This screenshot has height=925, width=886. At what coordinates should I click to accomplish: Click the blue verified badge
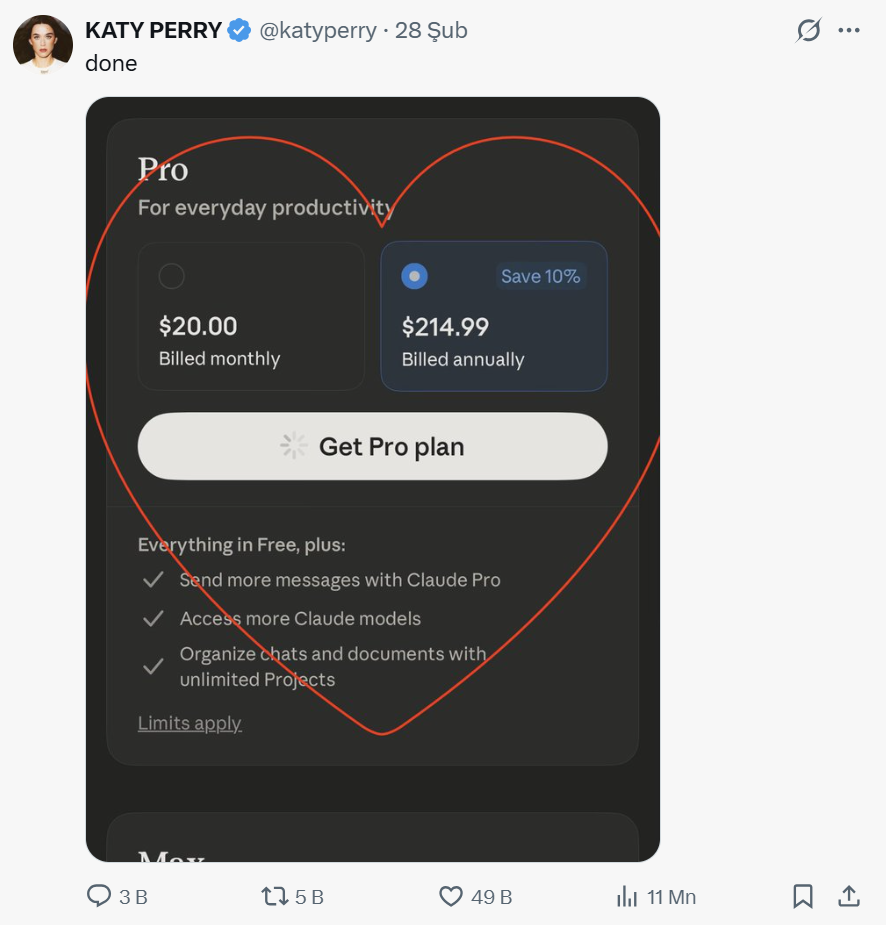click(x=239, y=31)
